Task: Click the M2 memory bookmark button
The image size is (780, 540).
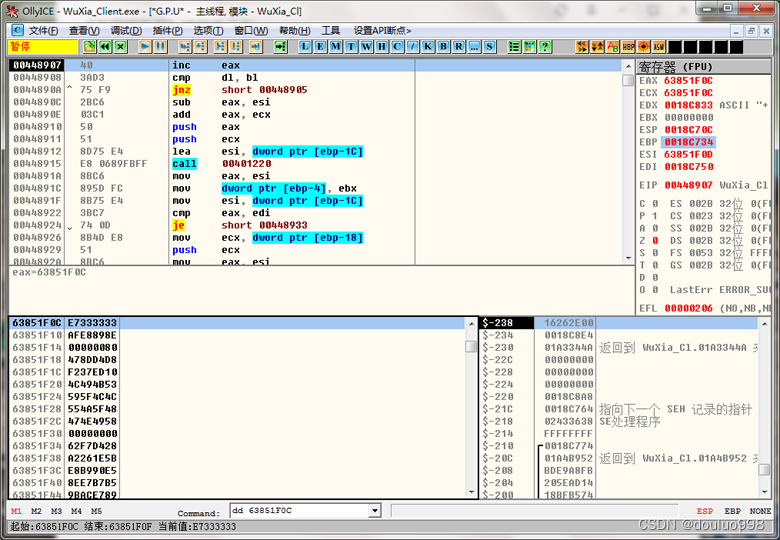Action: [x=36, y=511]
